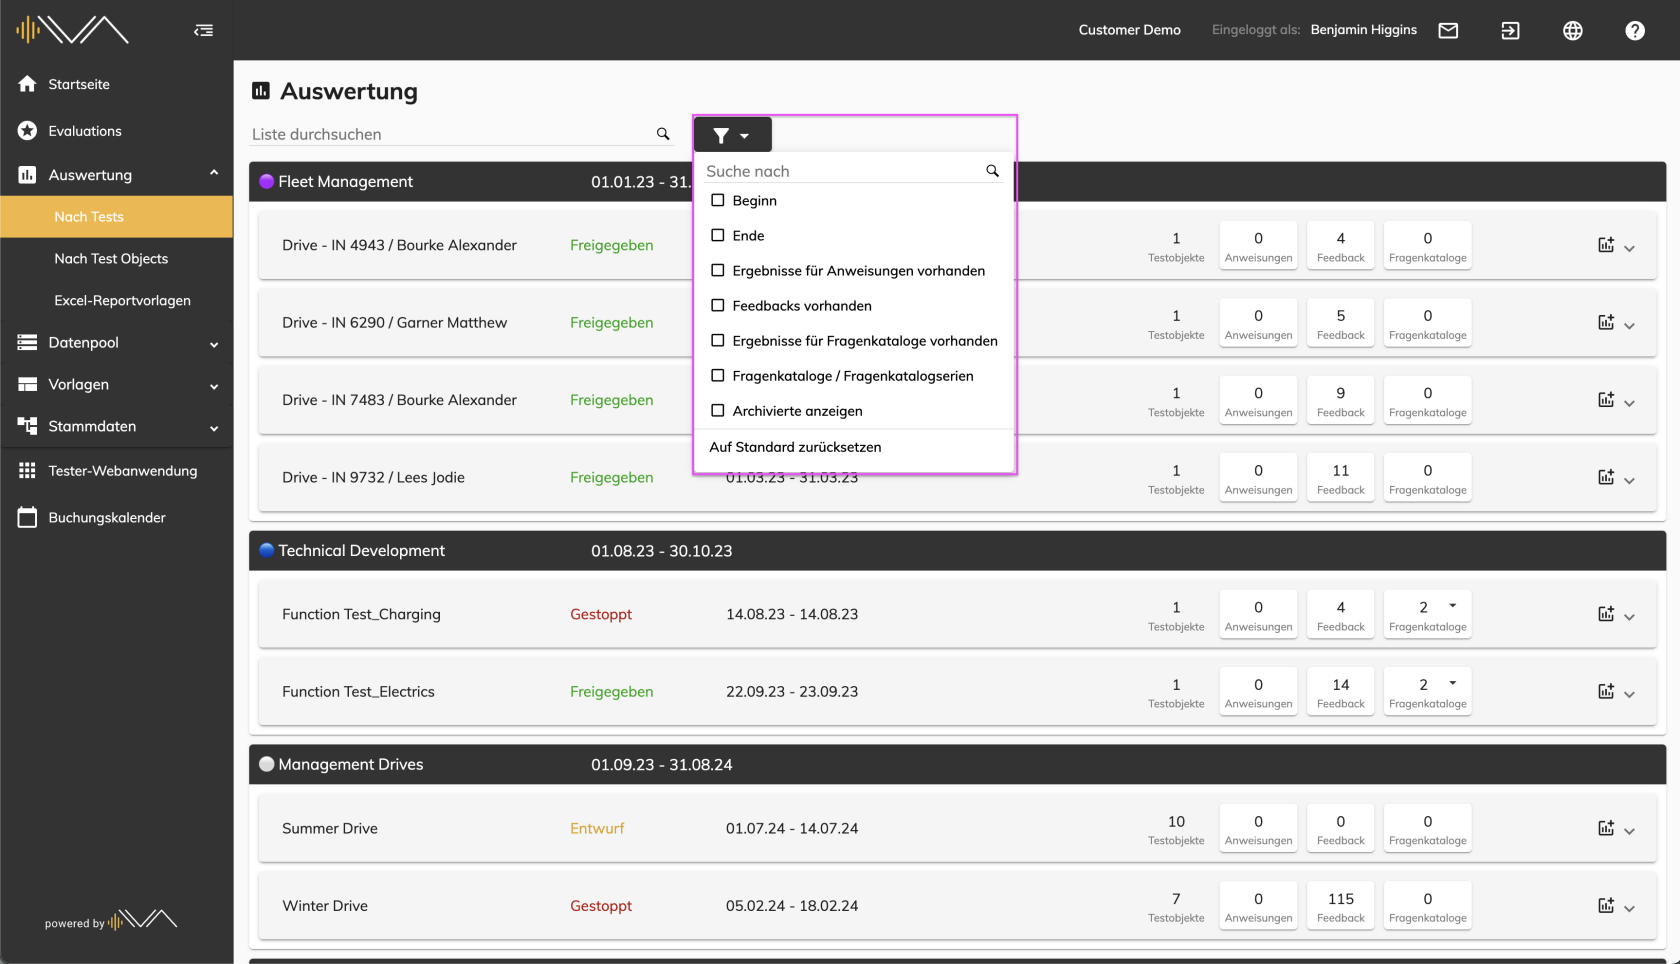Expand Datenpool sidebar section
Image resolution: width=1680 pixels, height=964 pixels.
214,344
